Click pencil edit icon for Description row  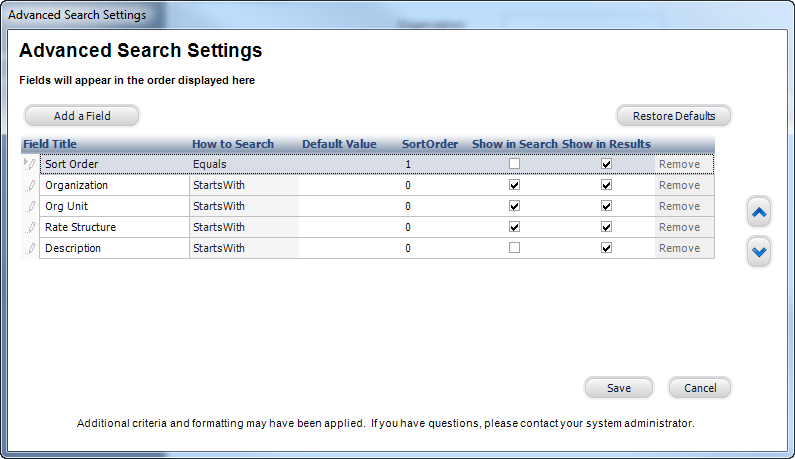[x=30, y=248]
